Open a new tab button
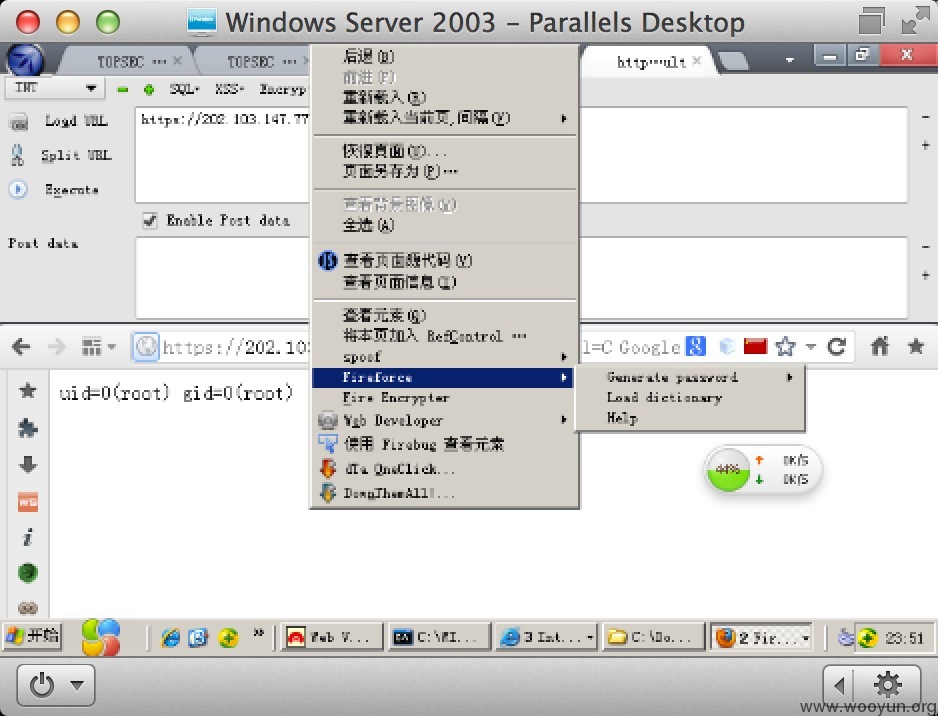This screenshot has width=938, height=716. 733,62
